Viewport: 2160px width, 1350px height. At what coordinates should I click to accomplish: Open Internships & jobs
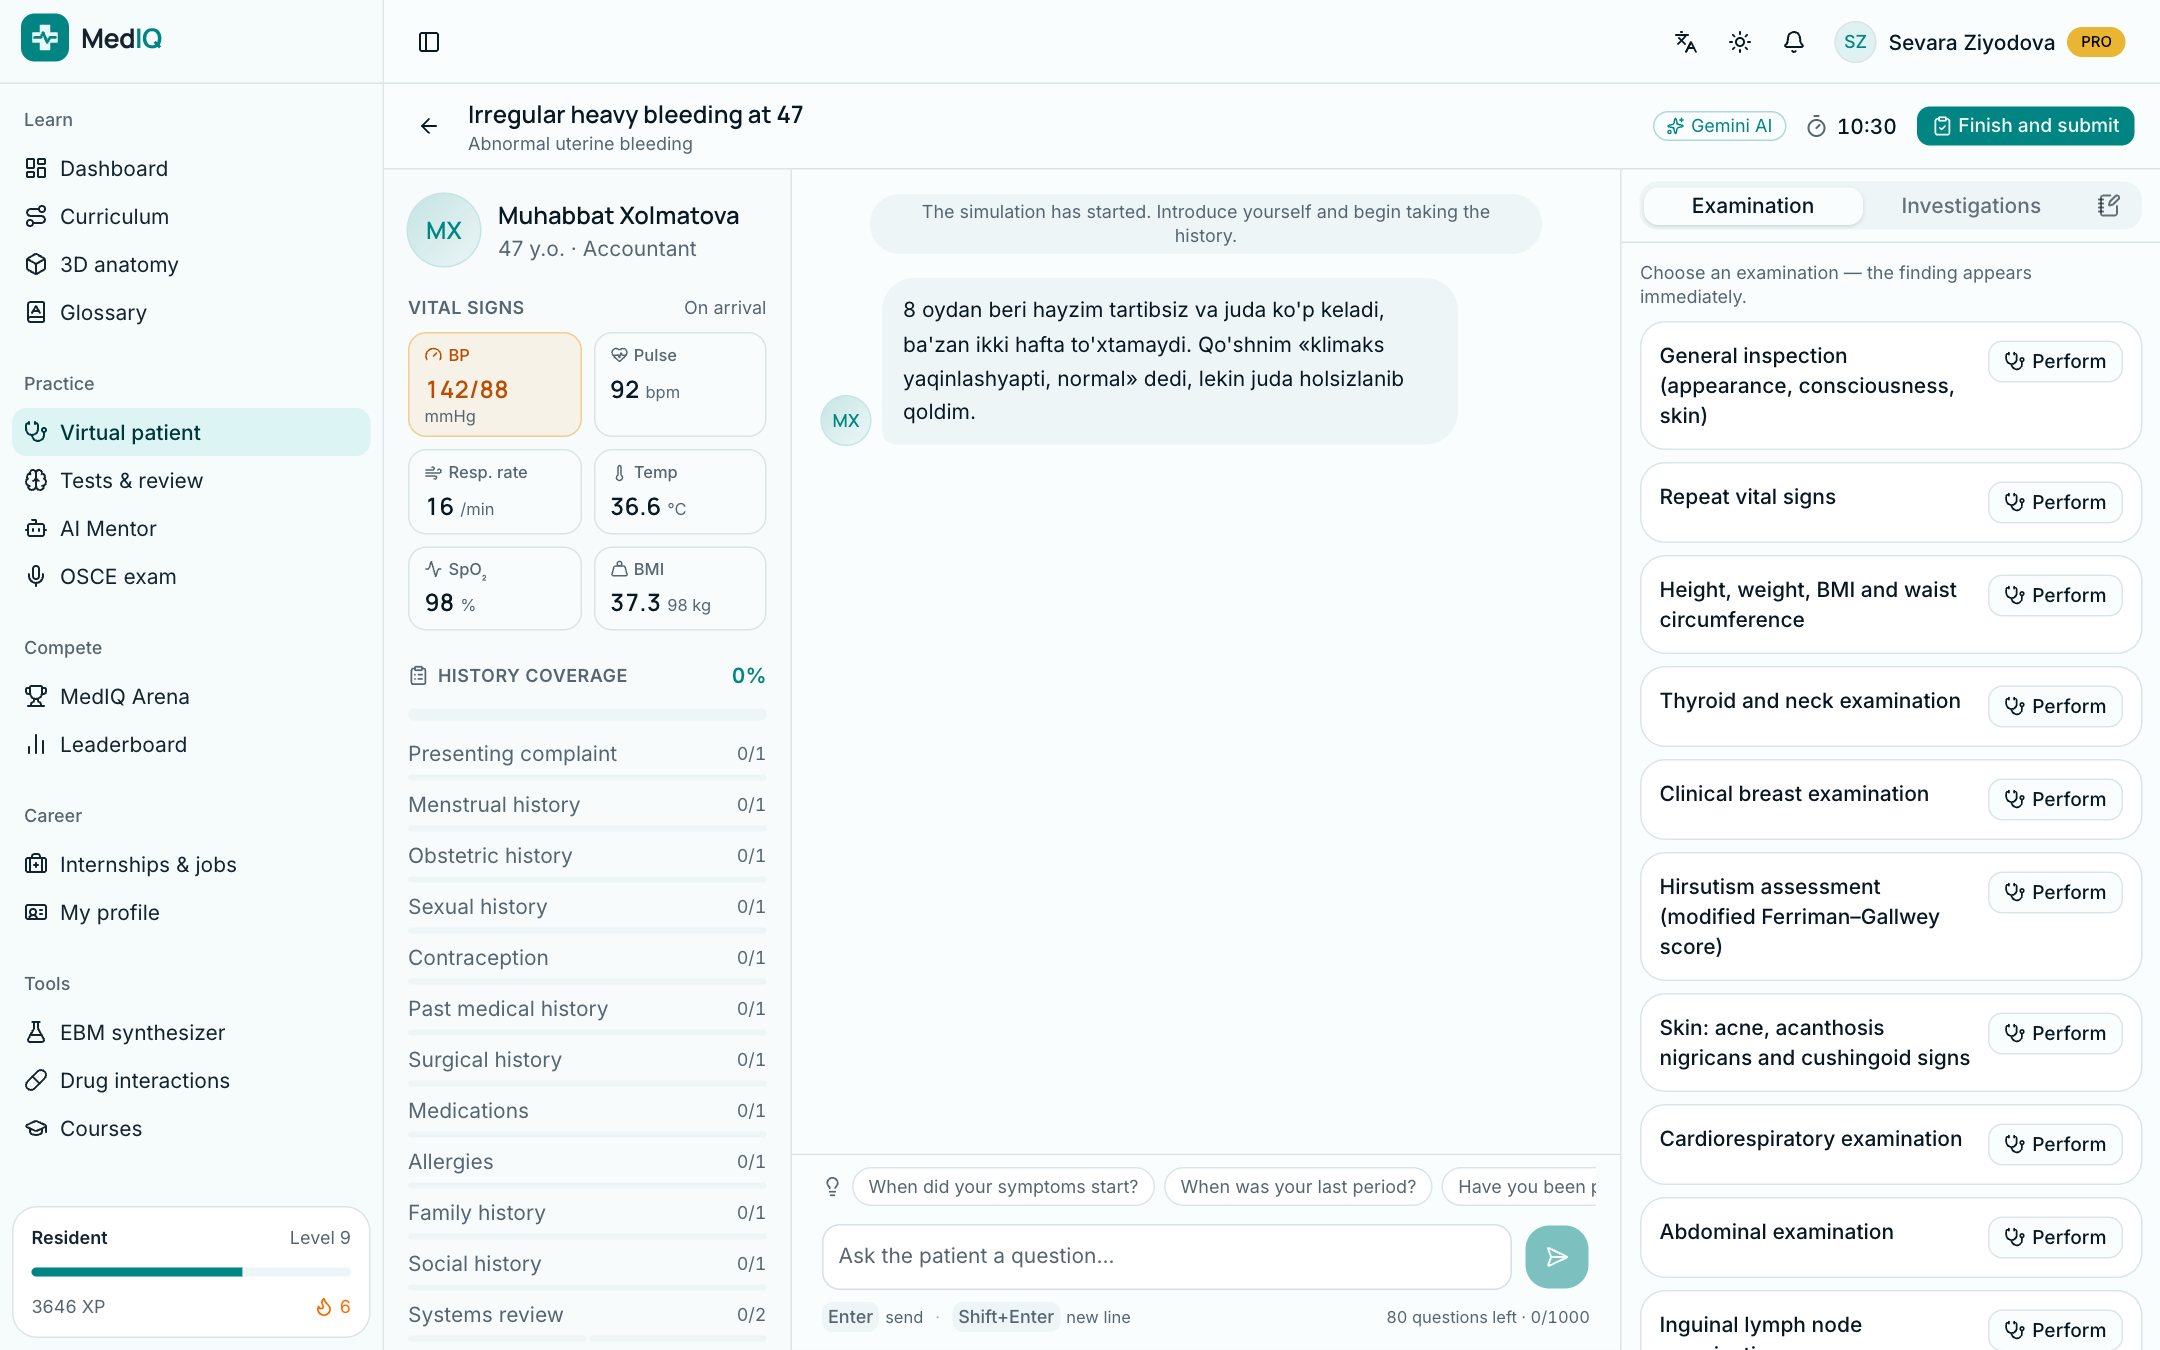191,864
